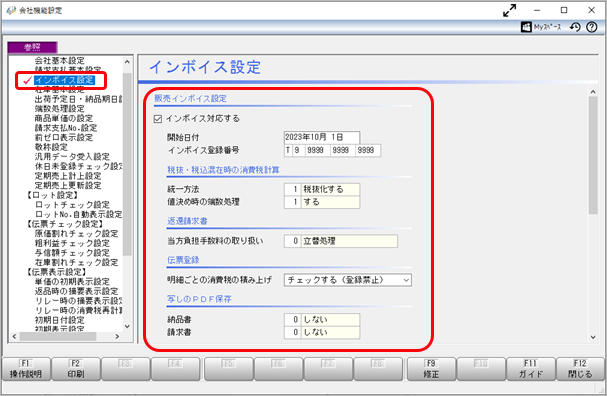Click 【伝票チェック設定】 group heading
This screenshot has width=607, height=396.
click(x=65, y=224)
